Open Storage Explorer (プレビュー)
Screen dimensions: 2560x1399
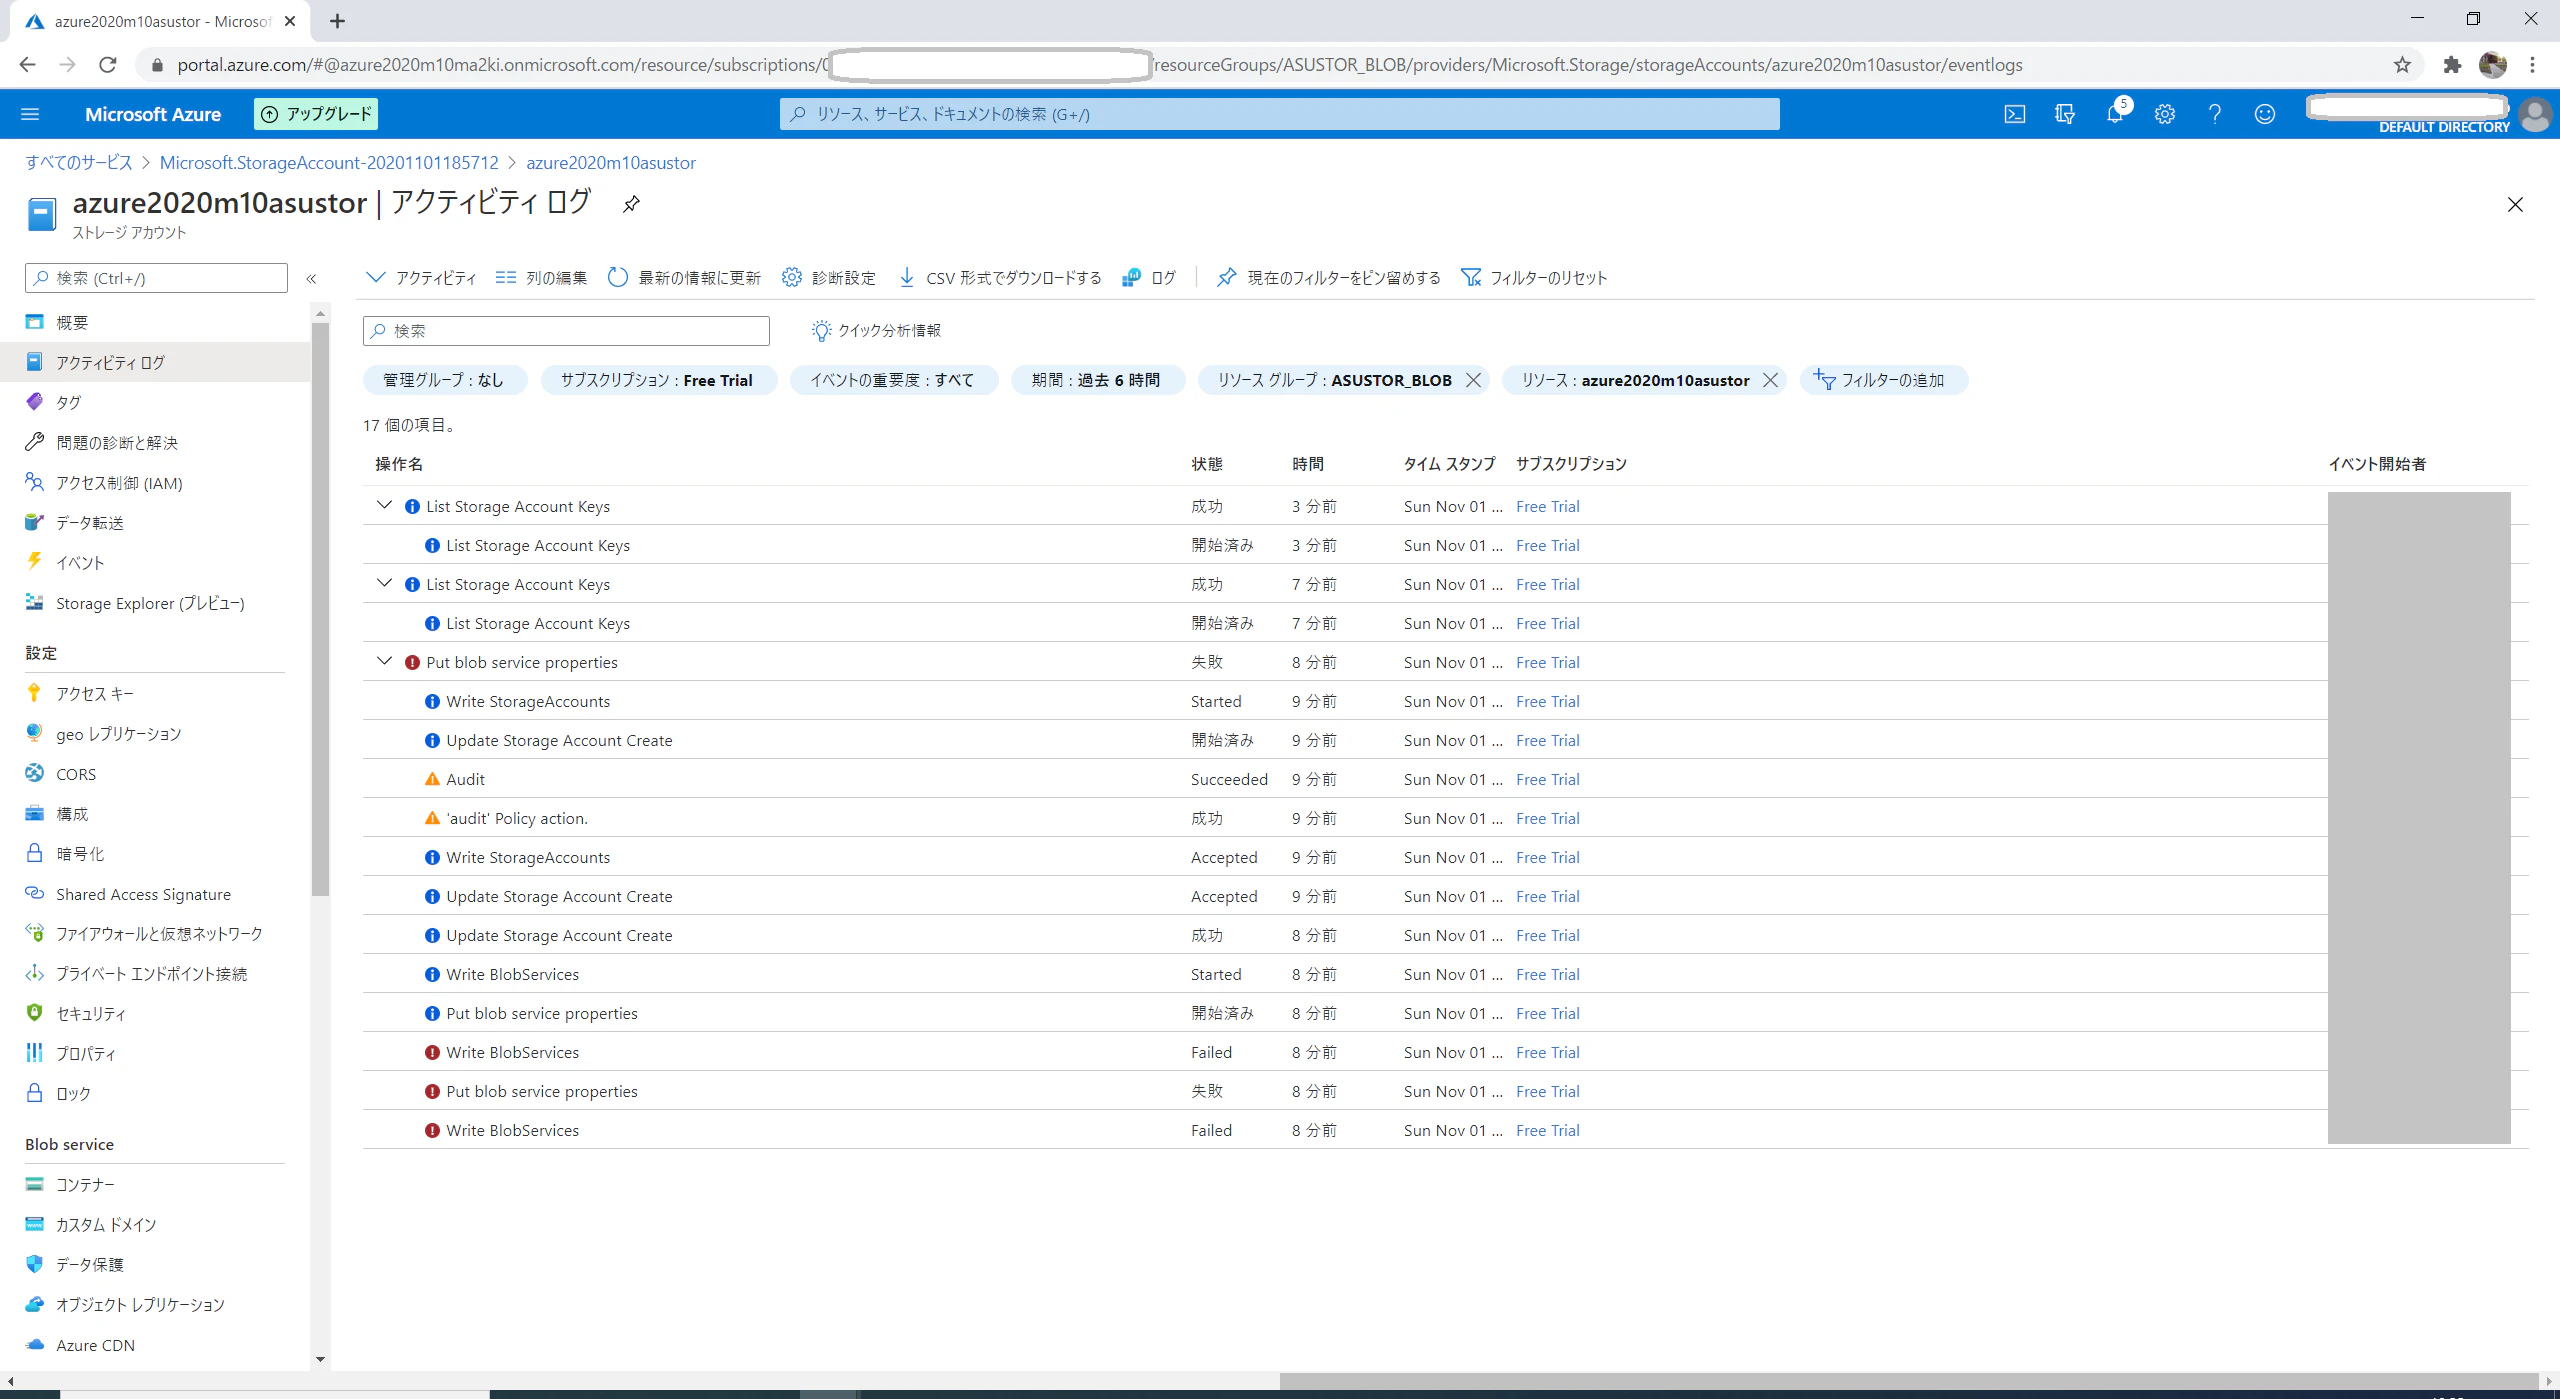pyautogui.click(x=150, y=603)
